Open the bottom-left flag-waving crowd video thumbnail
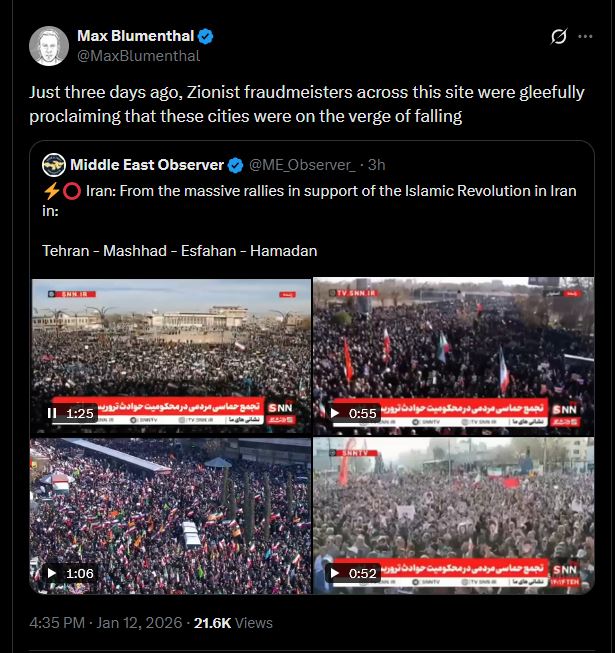 pyautogui.click(x=171, y=516)
